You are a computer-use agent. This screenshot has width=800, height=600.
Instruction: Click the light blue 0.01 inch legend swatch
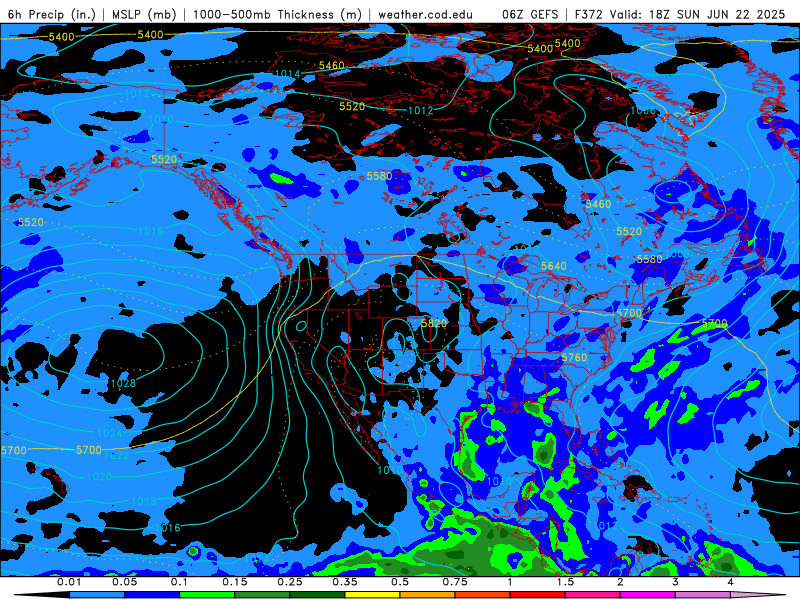click(97, 595)
